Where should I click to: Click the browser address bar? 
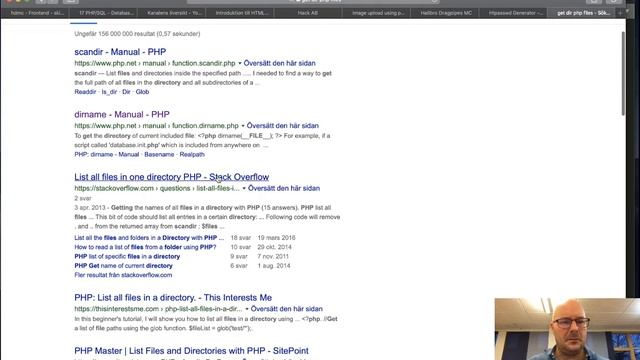tap(313, 1)
